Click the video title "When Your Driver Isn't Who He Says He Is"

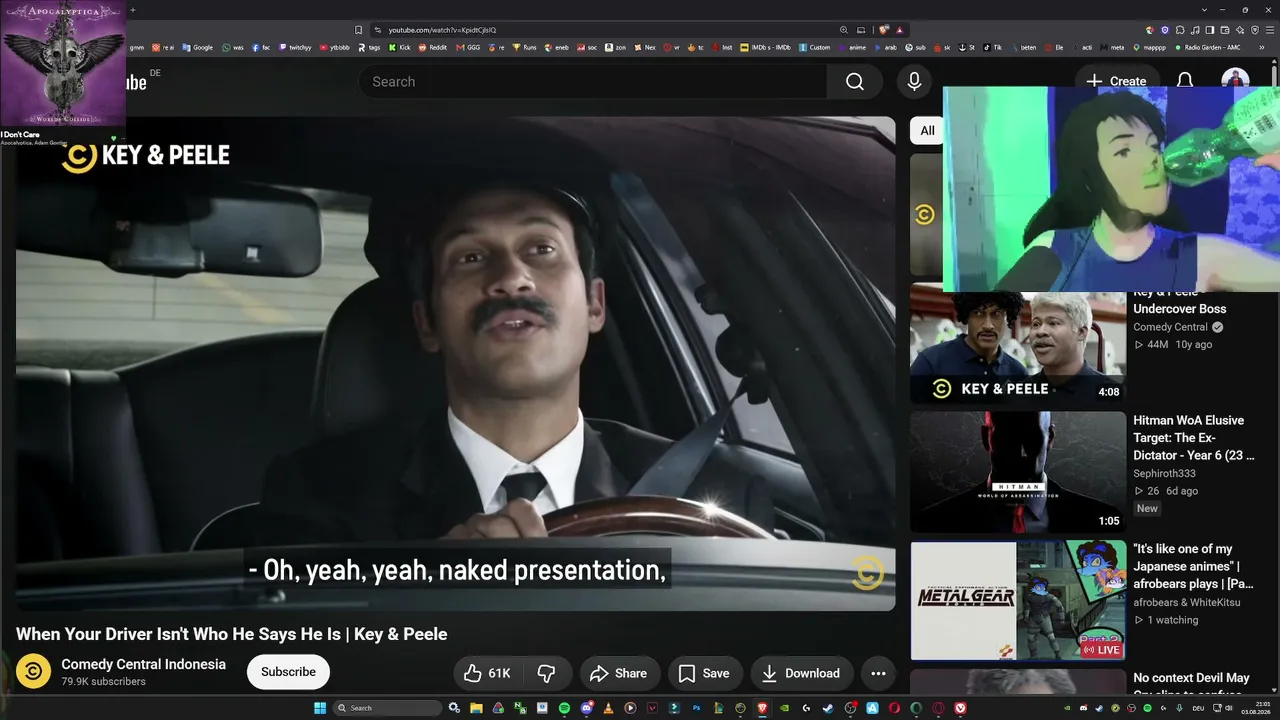coord(231,634)
